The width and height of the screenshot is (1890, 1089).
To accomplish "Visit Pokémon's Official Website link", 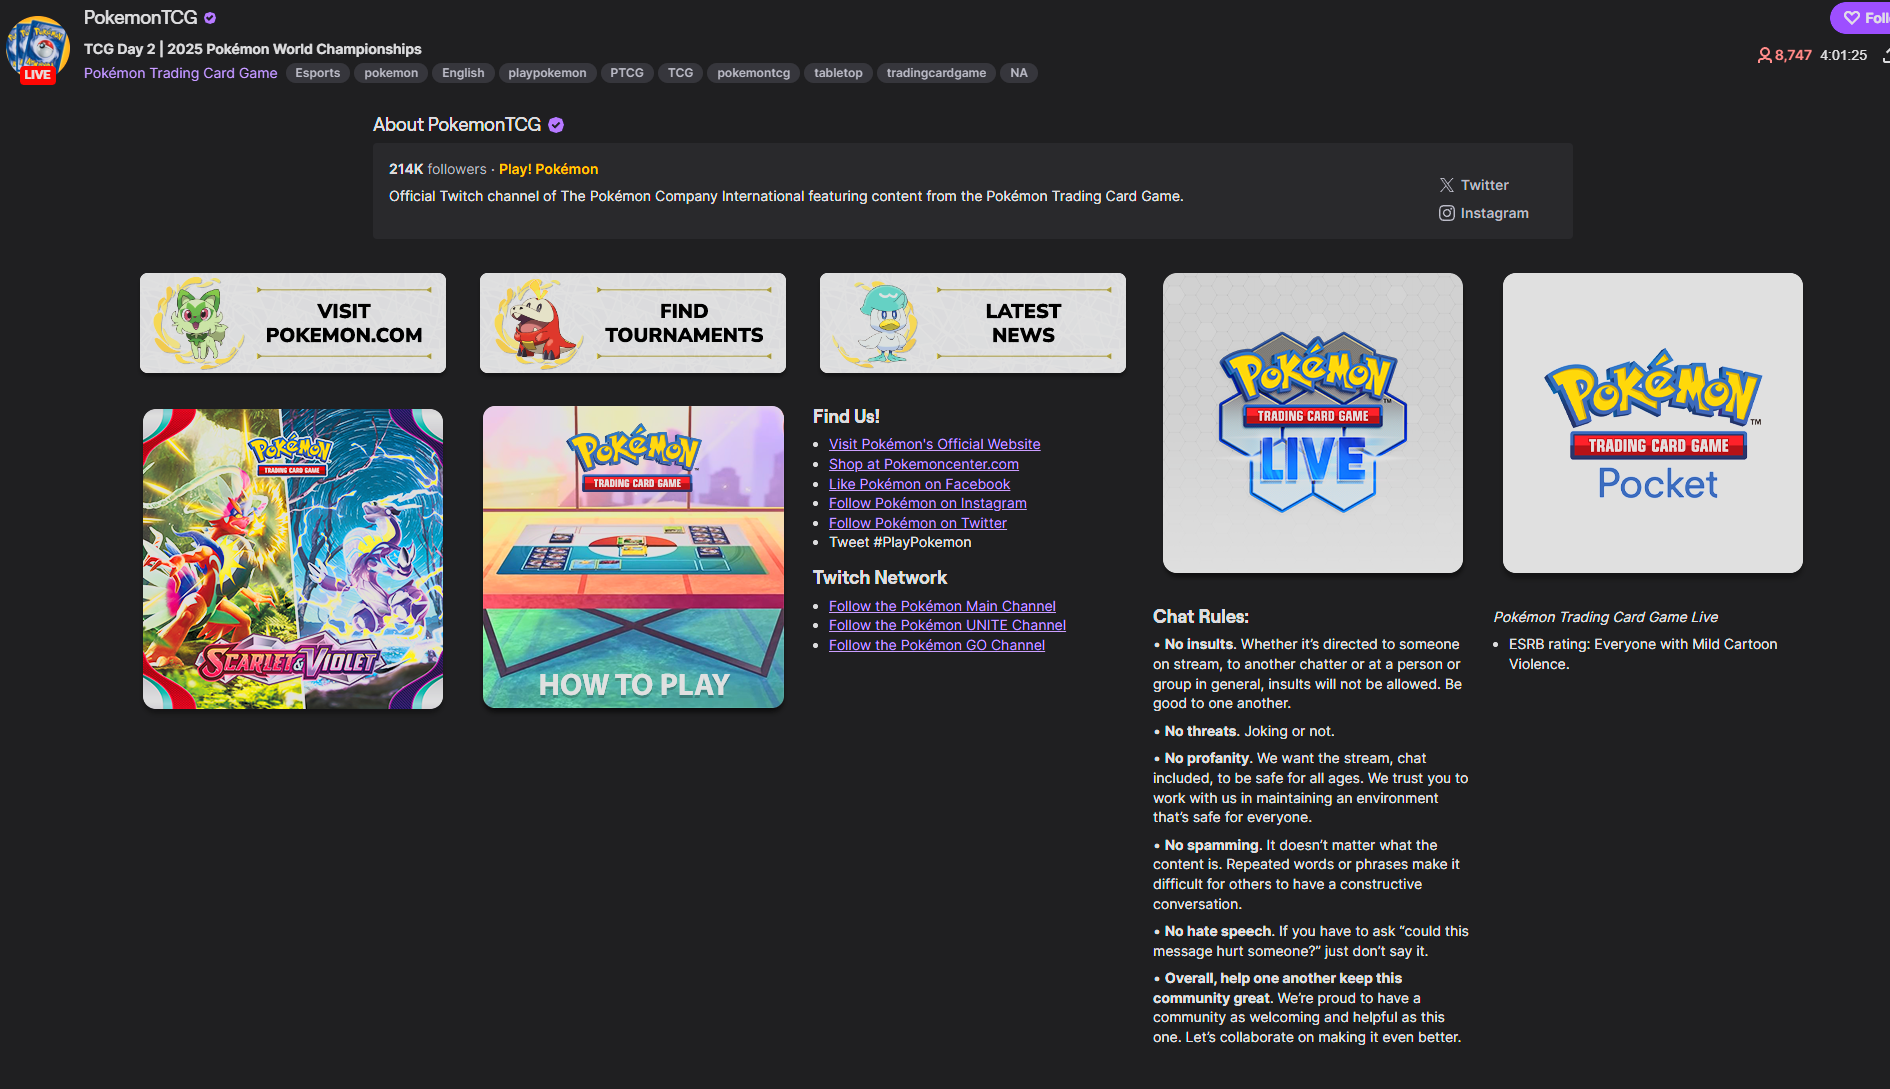I will (x=935, y=444).
